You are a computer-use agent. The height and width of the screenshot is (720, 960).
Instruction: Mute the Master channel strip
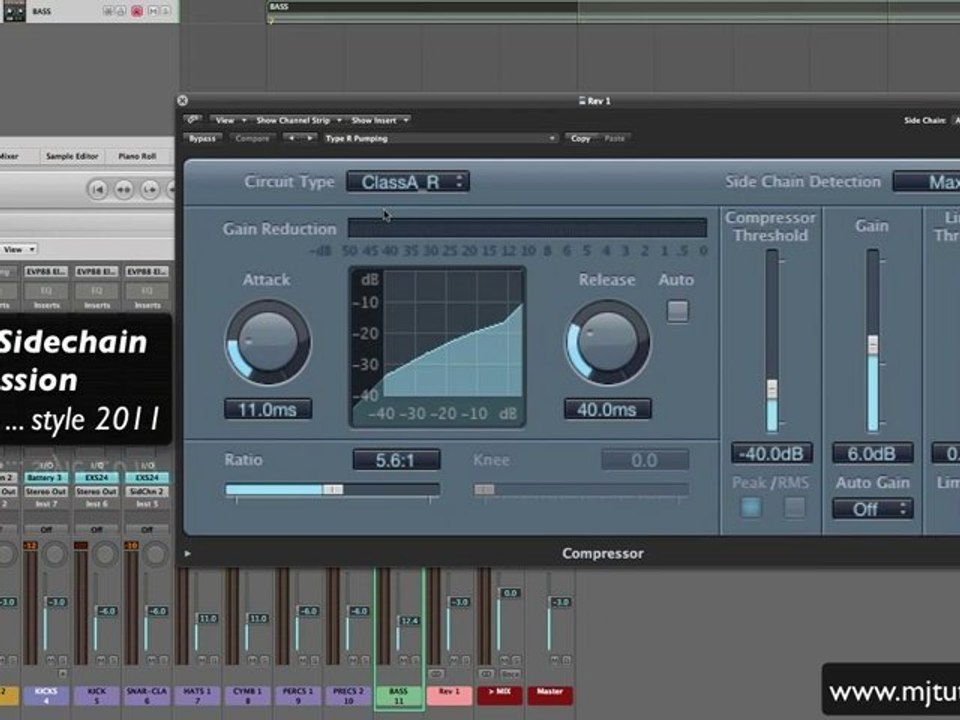(x=555, y=659)
